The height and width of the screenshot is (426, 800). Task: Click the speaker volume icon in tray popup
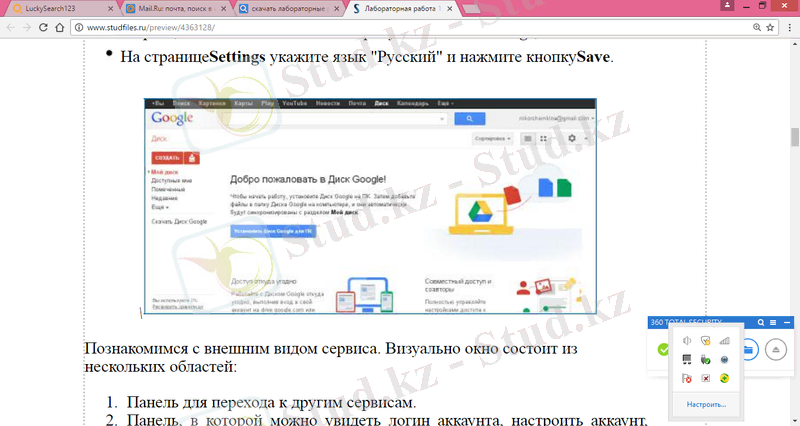[687, 341]
